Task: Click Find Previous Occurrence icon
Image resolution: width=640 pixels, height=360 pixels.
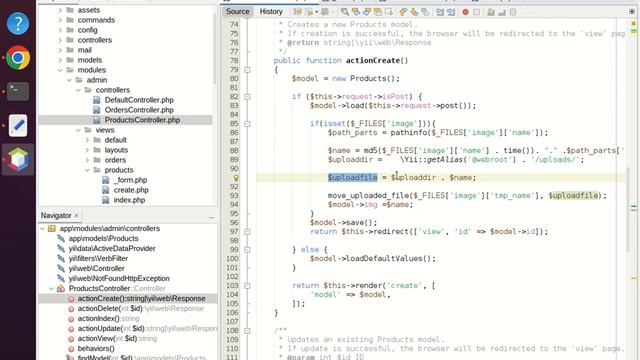Action: pyautogui.click(x=356, y=12)
